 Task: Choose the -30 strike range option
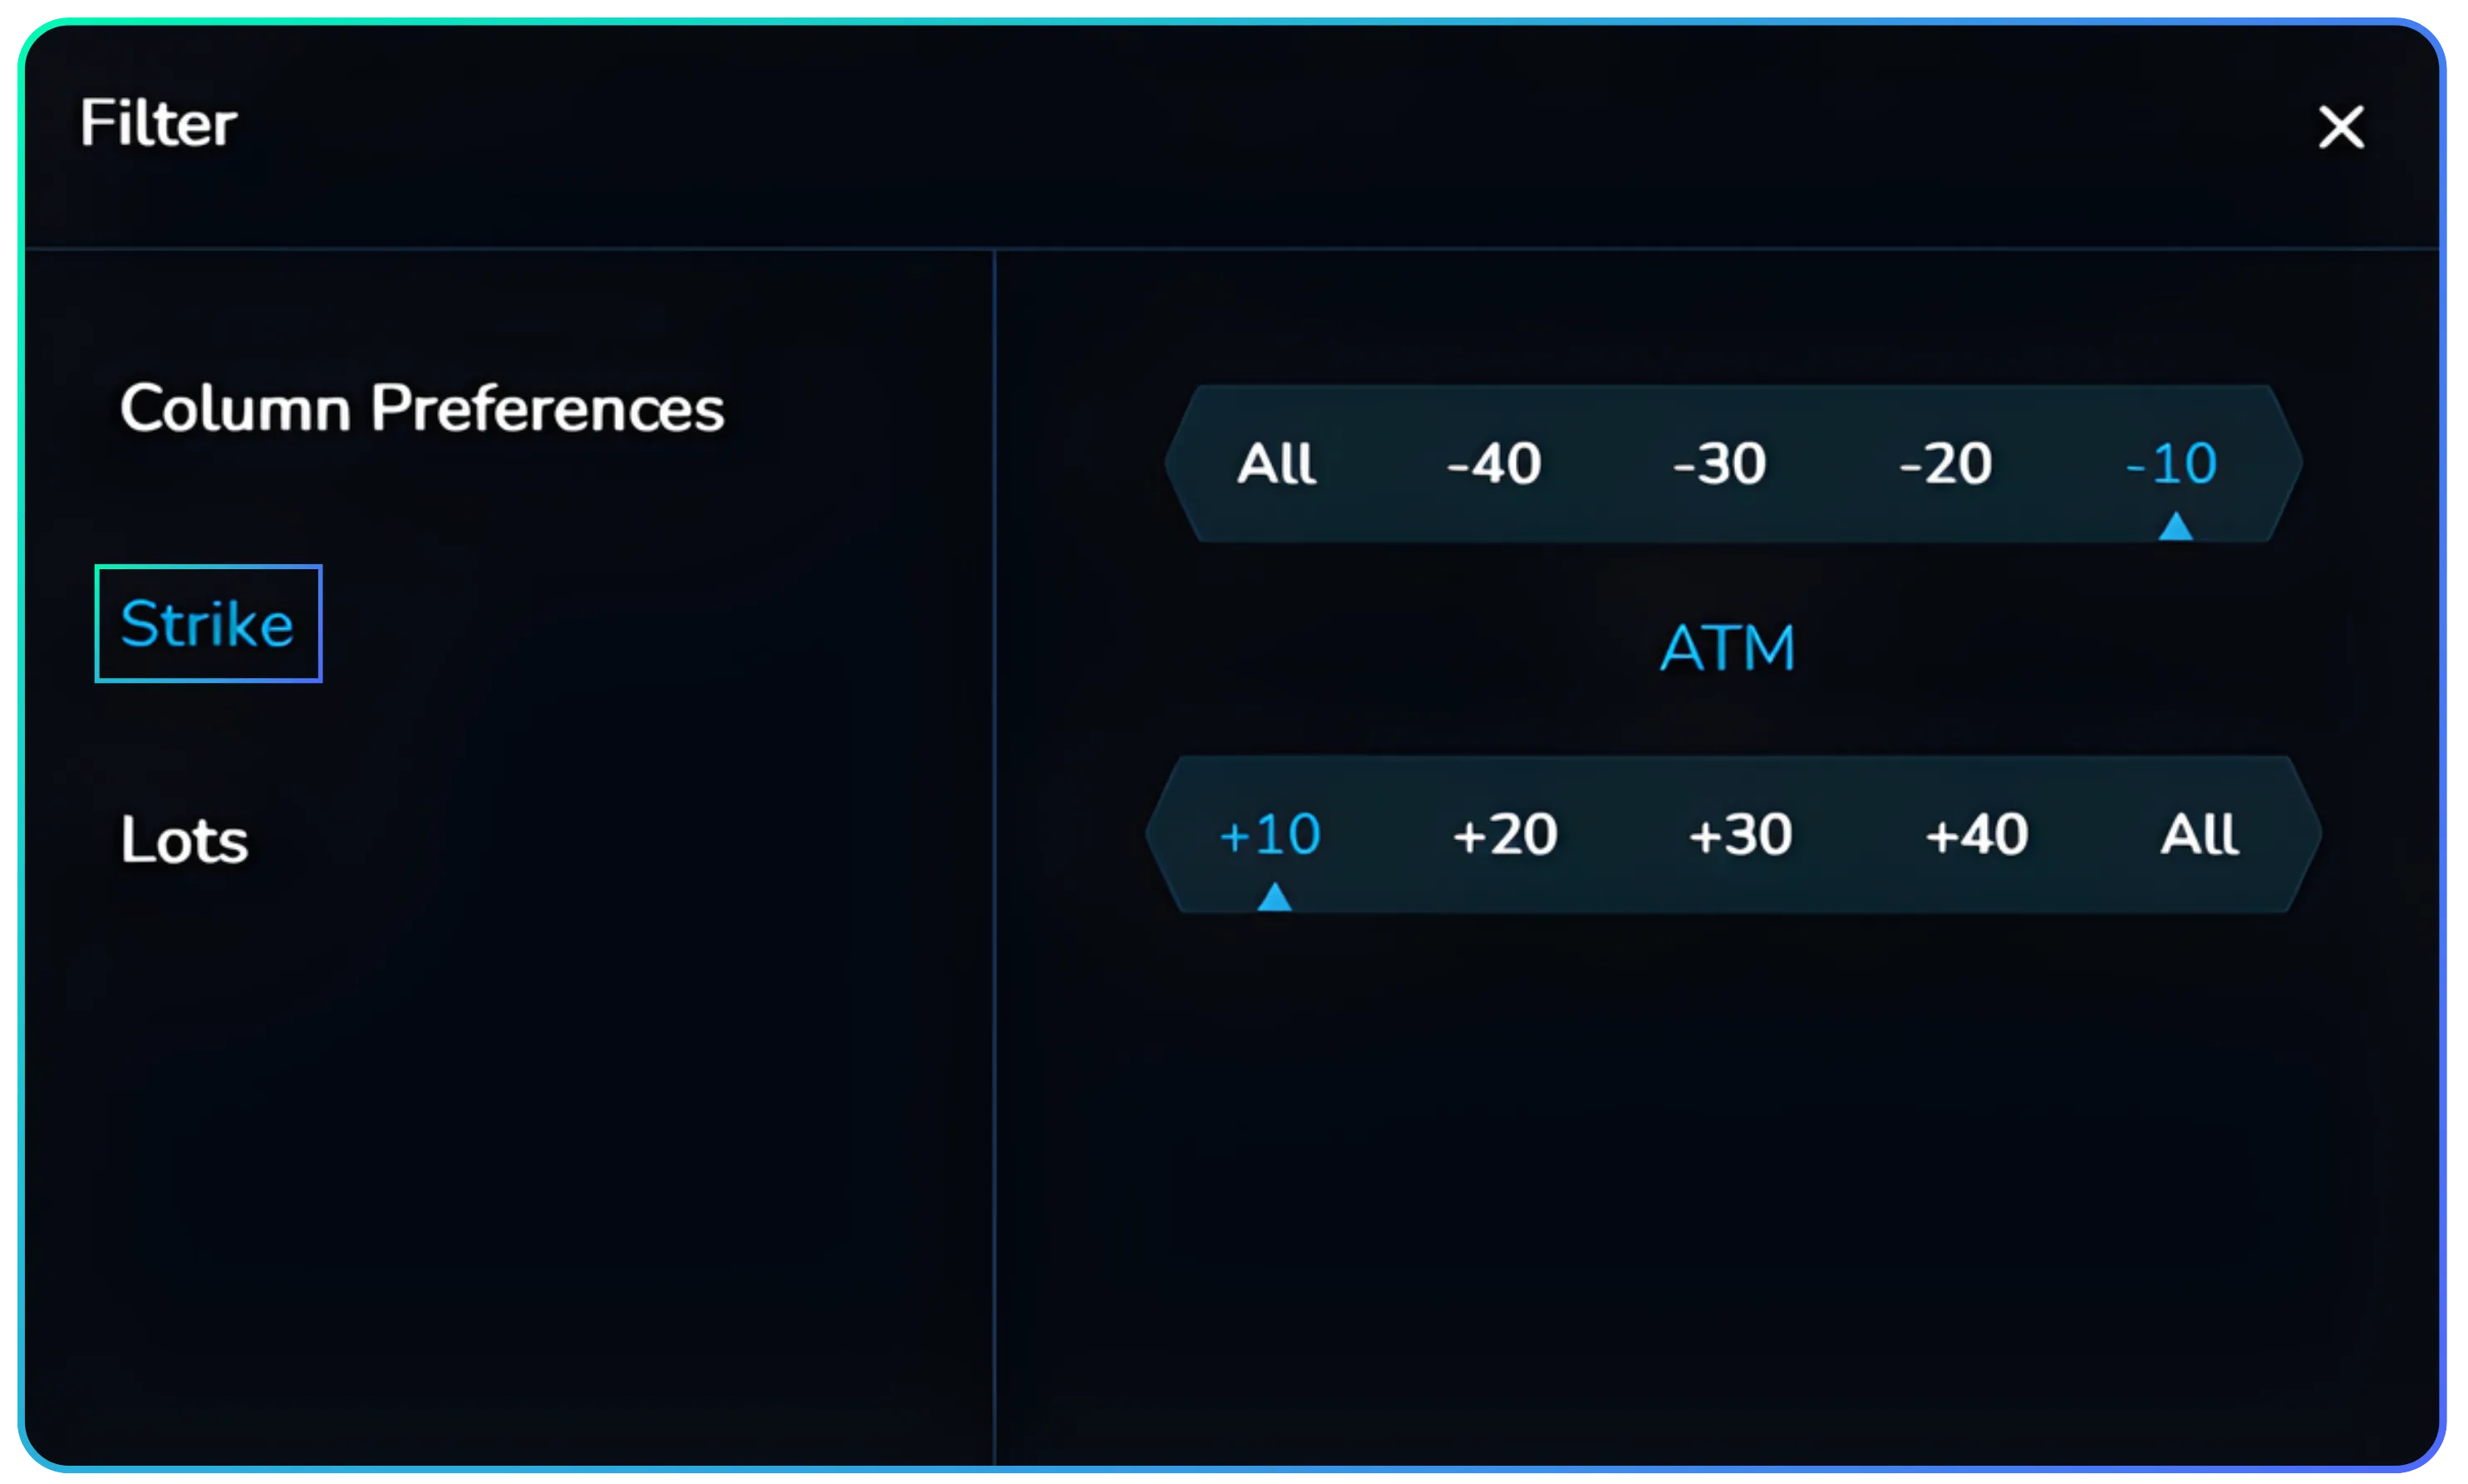1720,464
